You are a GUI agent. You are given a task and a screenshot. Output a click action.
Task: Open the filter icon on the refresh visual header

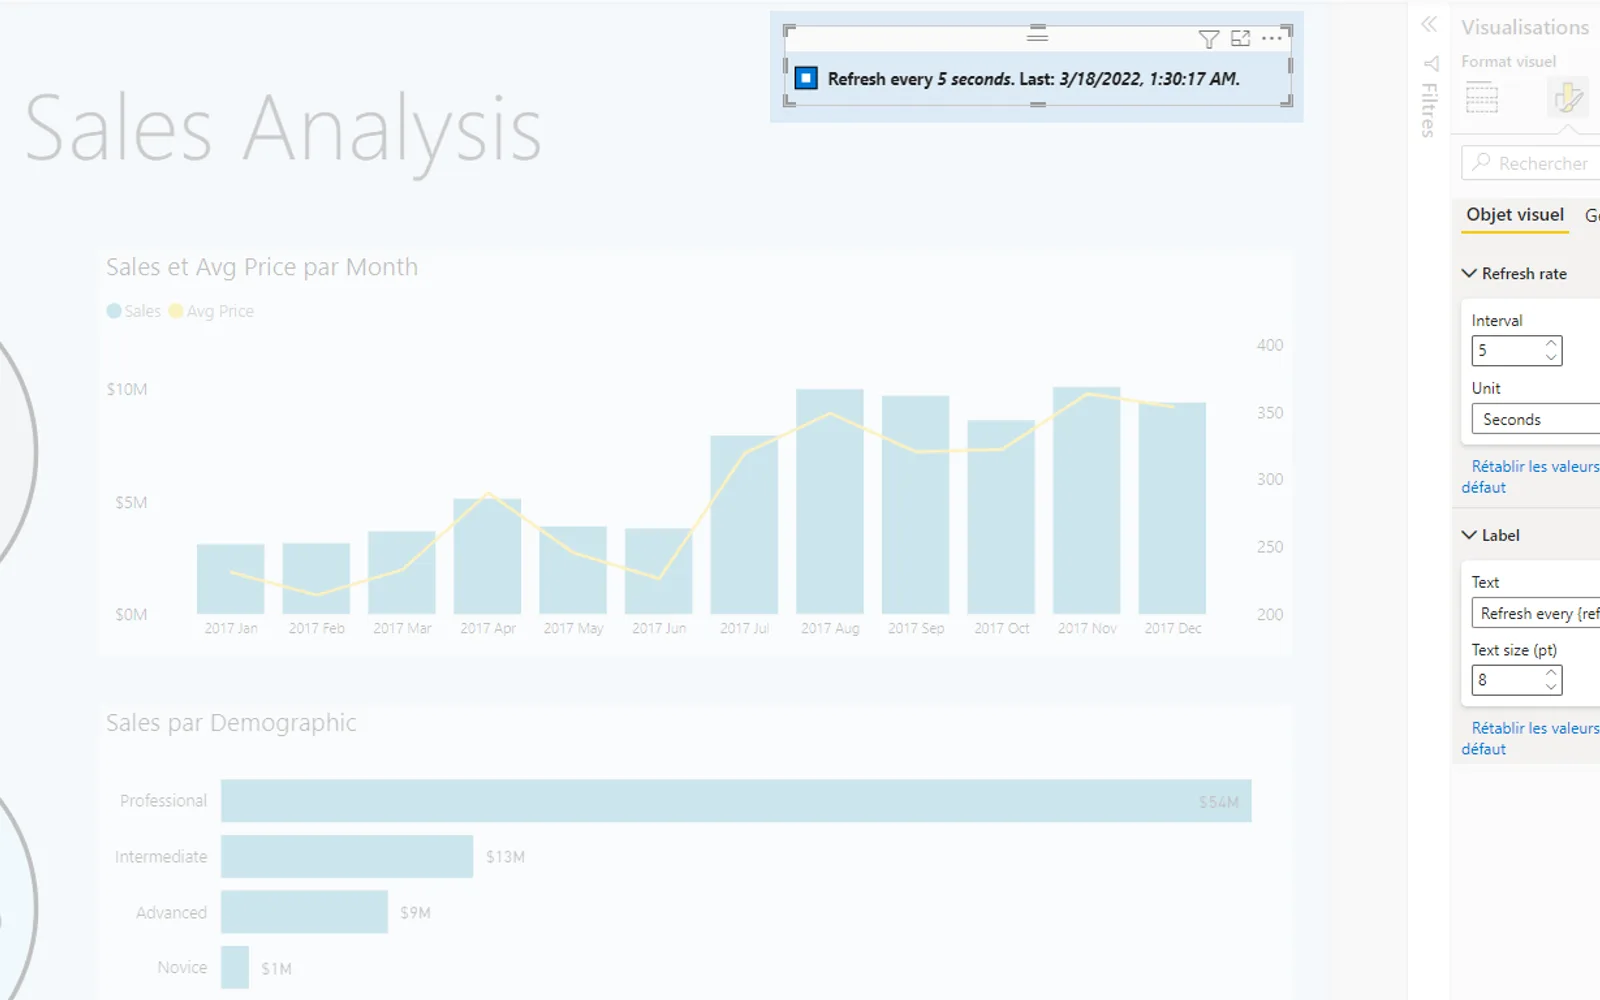pos(1208,39)
